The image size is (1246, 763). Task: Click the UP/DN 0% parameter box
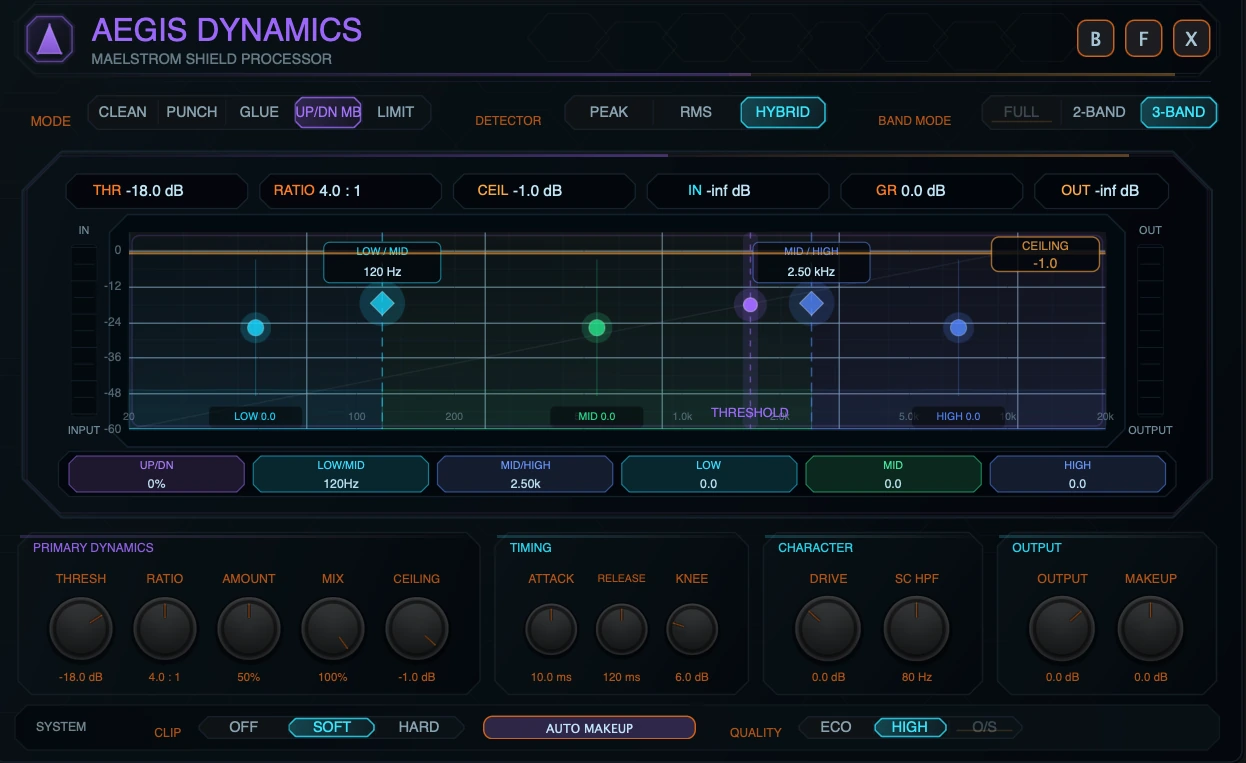pos(156,474)
